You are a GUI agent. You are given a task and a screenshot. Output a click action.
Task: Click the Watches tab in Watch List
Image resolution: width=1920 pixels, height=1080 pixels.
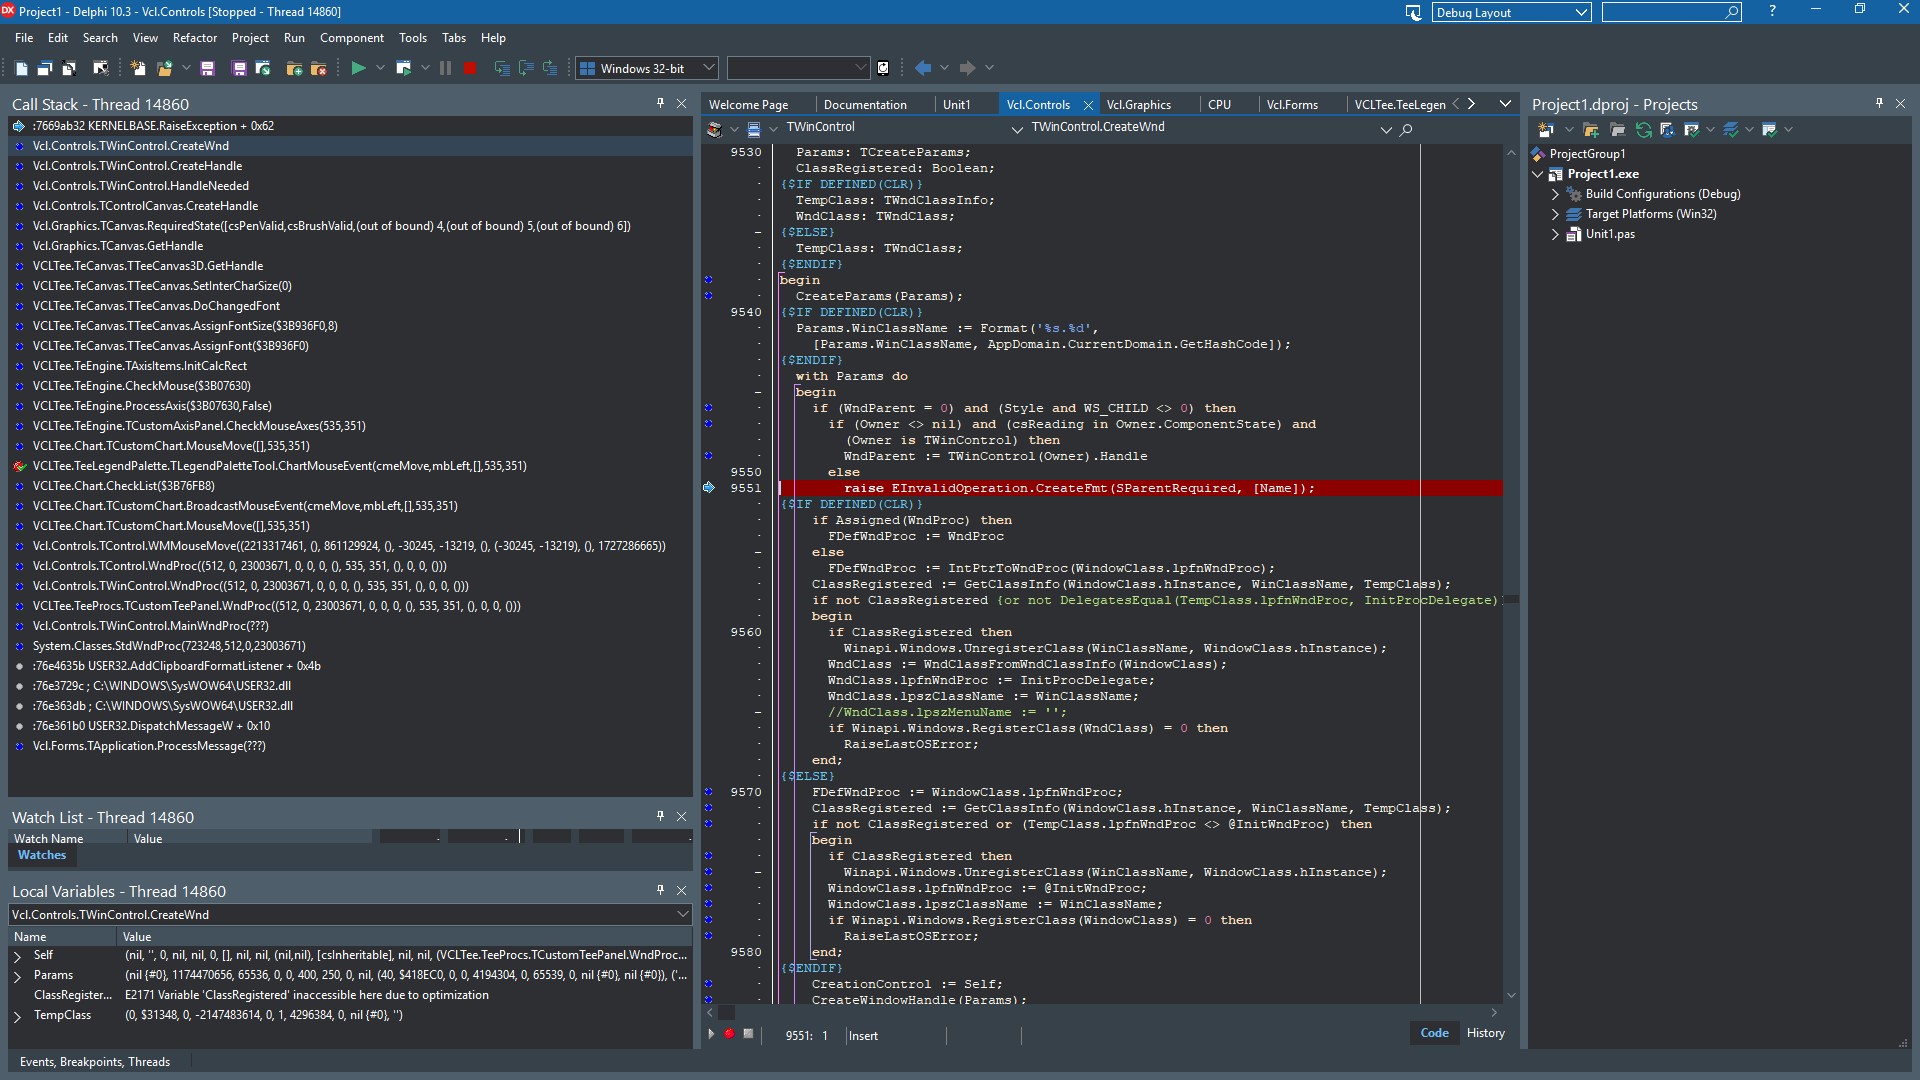tap(42, 855)
